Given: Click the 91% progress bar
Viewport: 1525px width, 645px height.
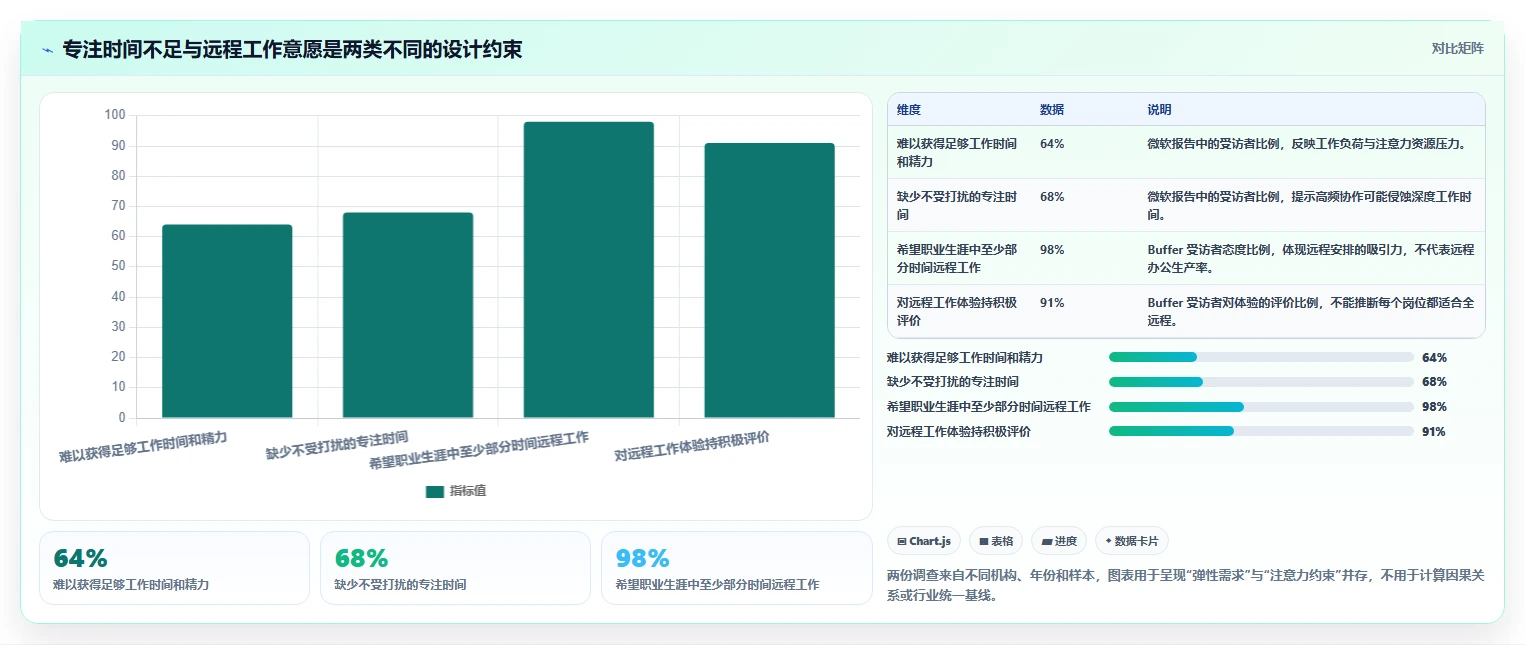Looking at the screenshot, I should [x=1261, y=432].
